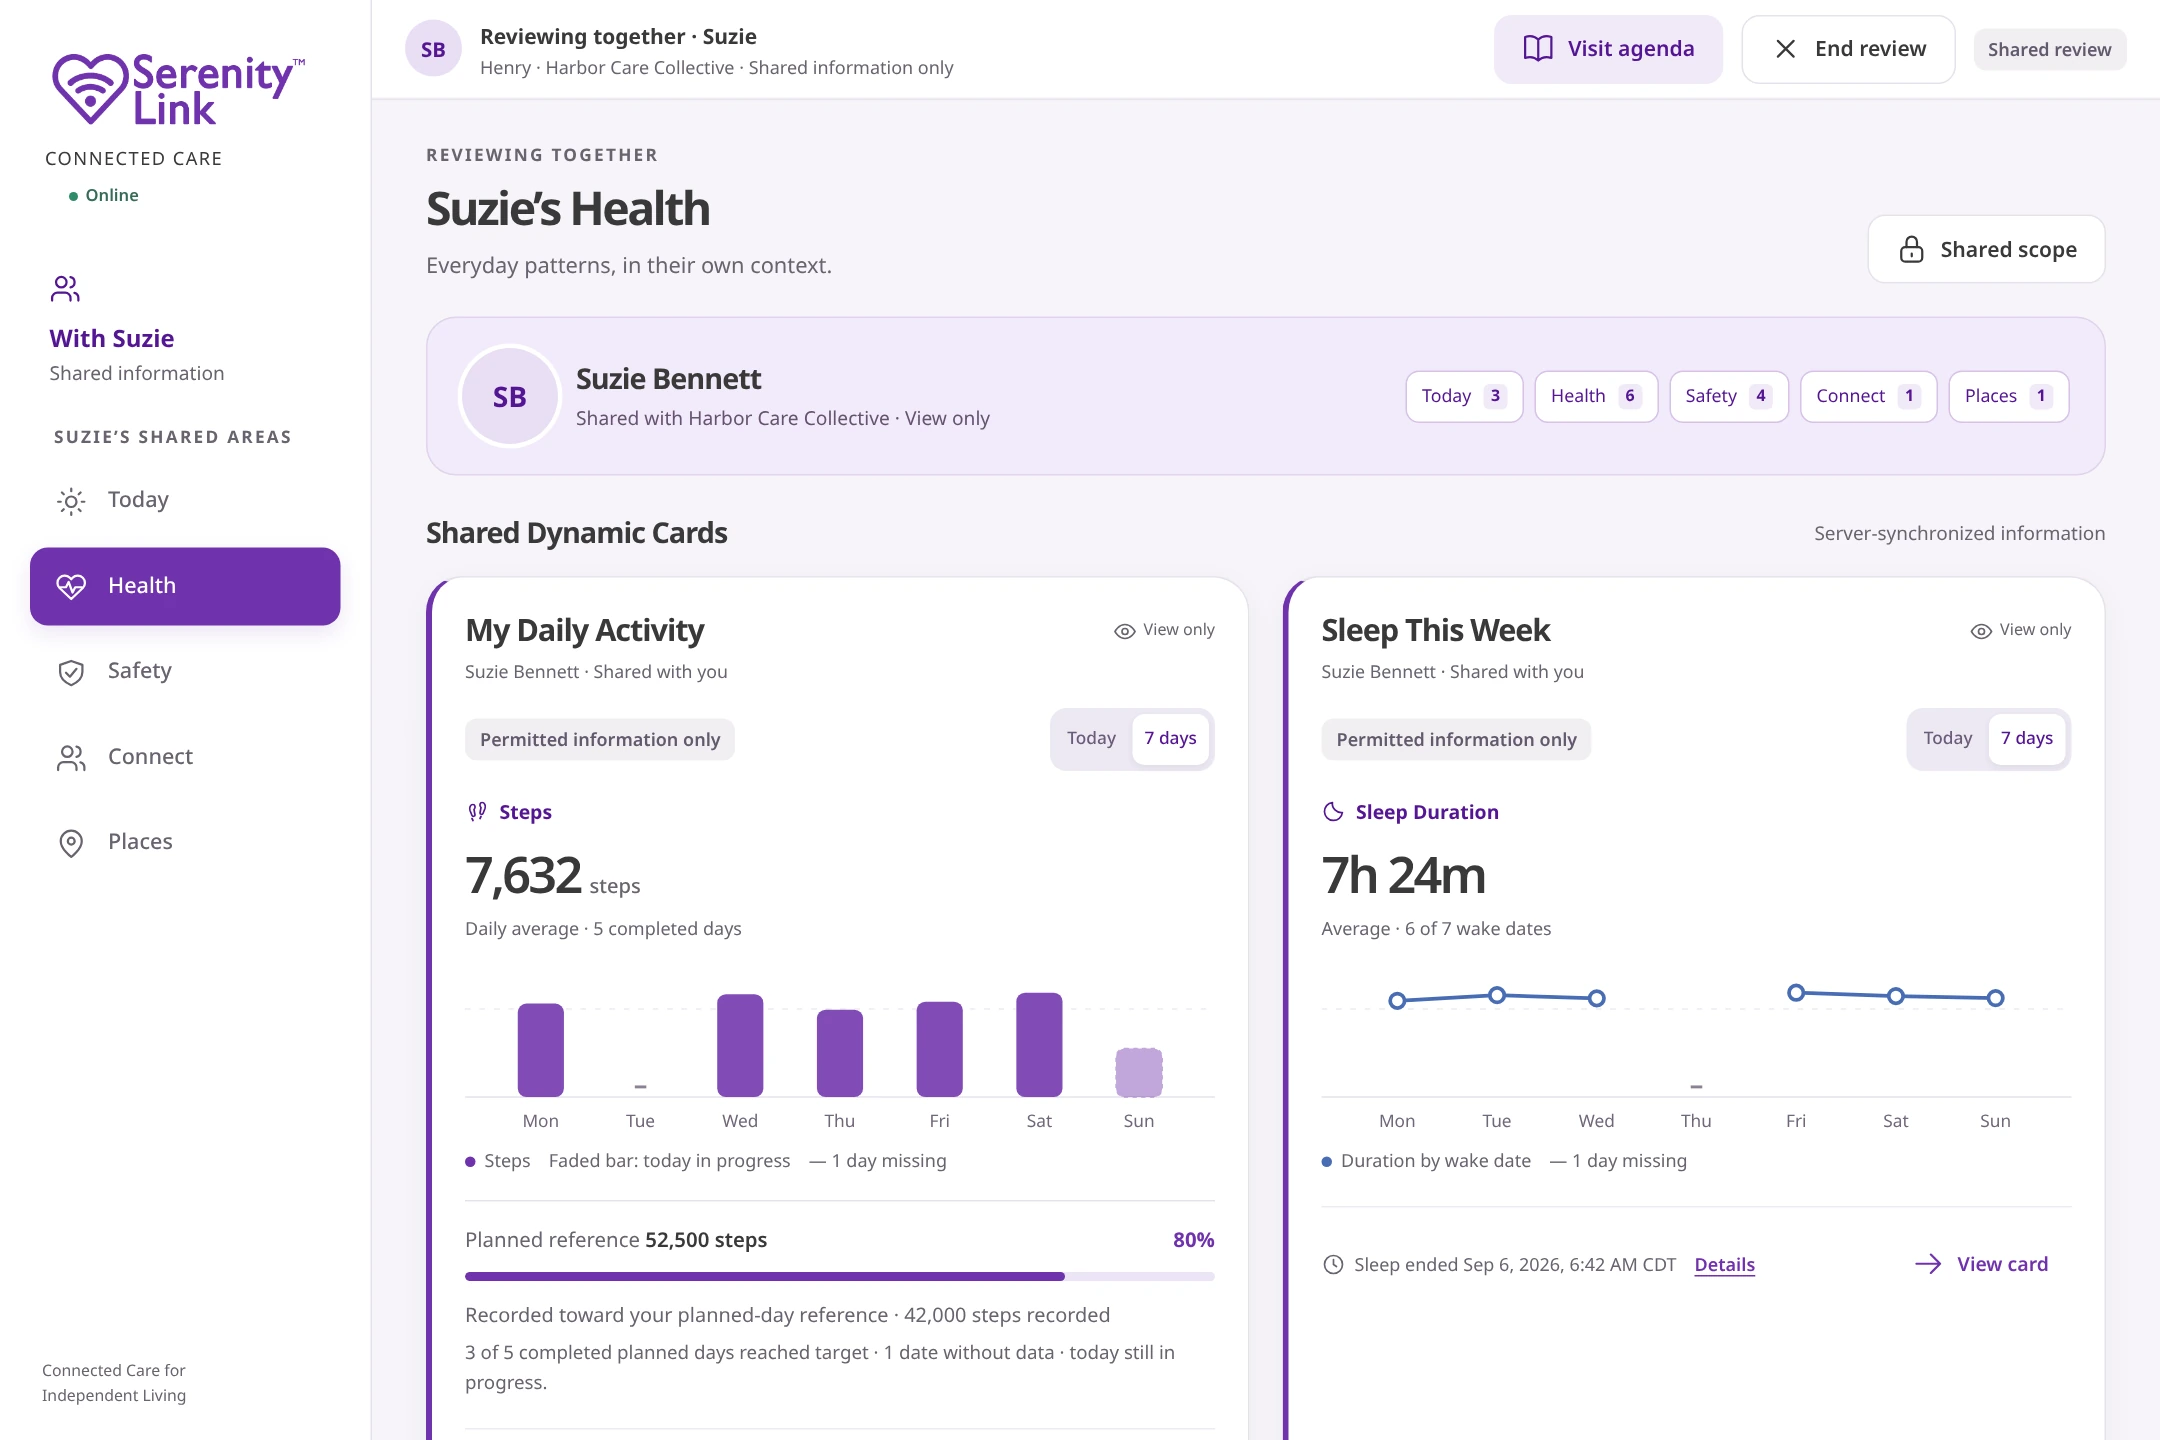The image size is (2160, 1440).
Task: Click the Health heart-pulse icon in sidebar
Action: pos(71,586)
